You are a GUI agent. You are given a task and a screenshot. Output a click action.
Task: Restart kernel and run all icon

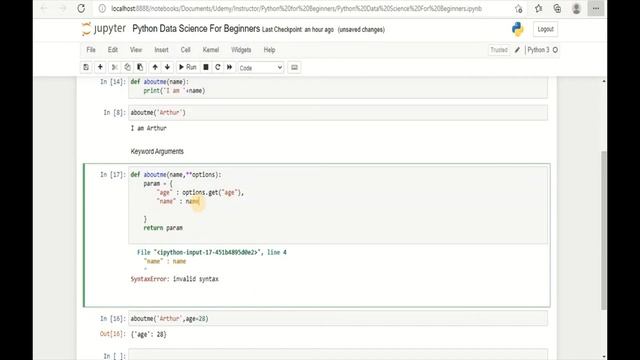[229, 67]
